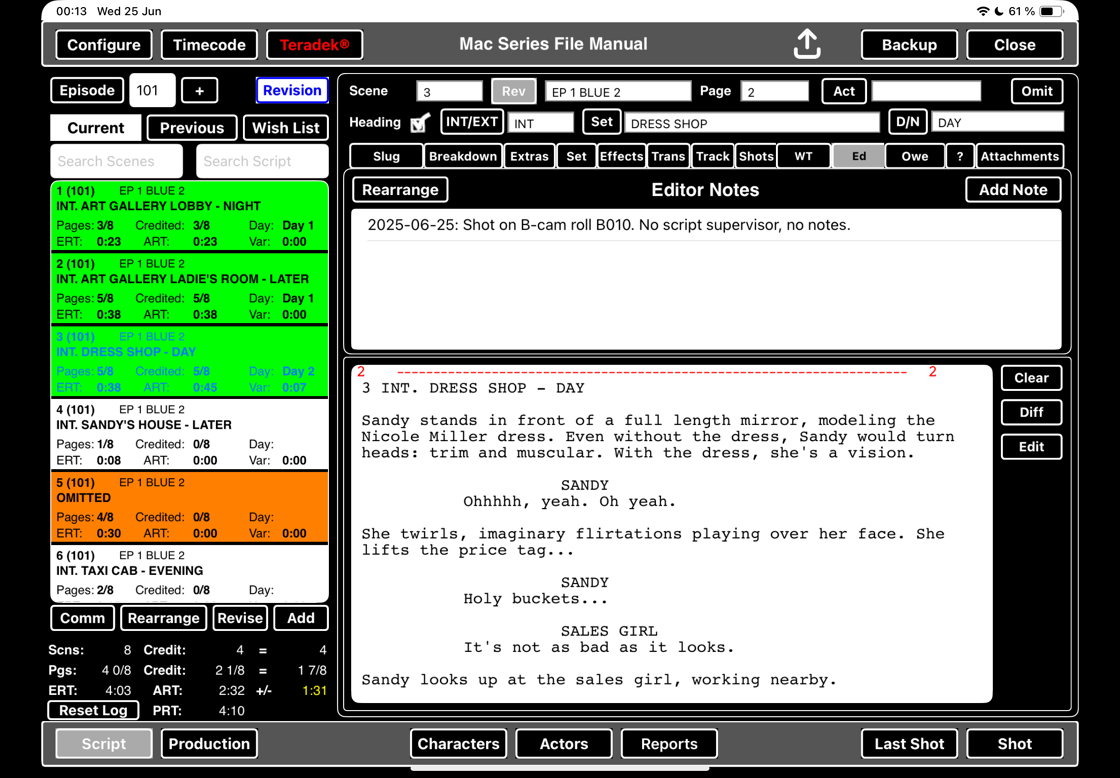Check the battery status indicator
Screen dimensions: 1120x778
click(1050, 11)
